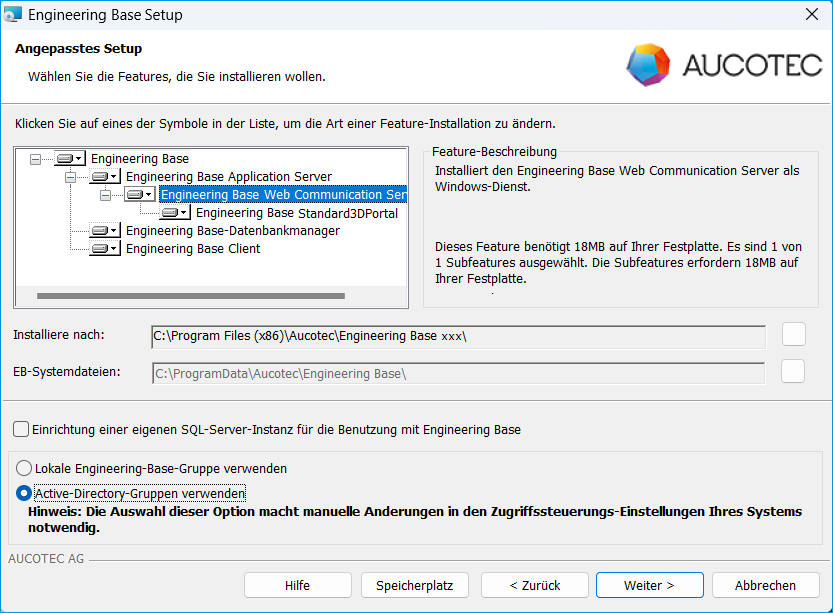Select Engineering Base-Datenbankmanager in feature tree
833x613 pixels.
(232, 231)
